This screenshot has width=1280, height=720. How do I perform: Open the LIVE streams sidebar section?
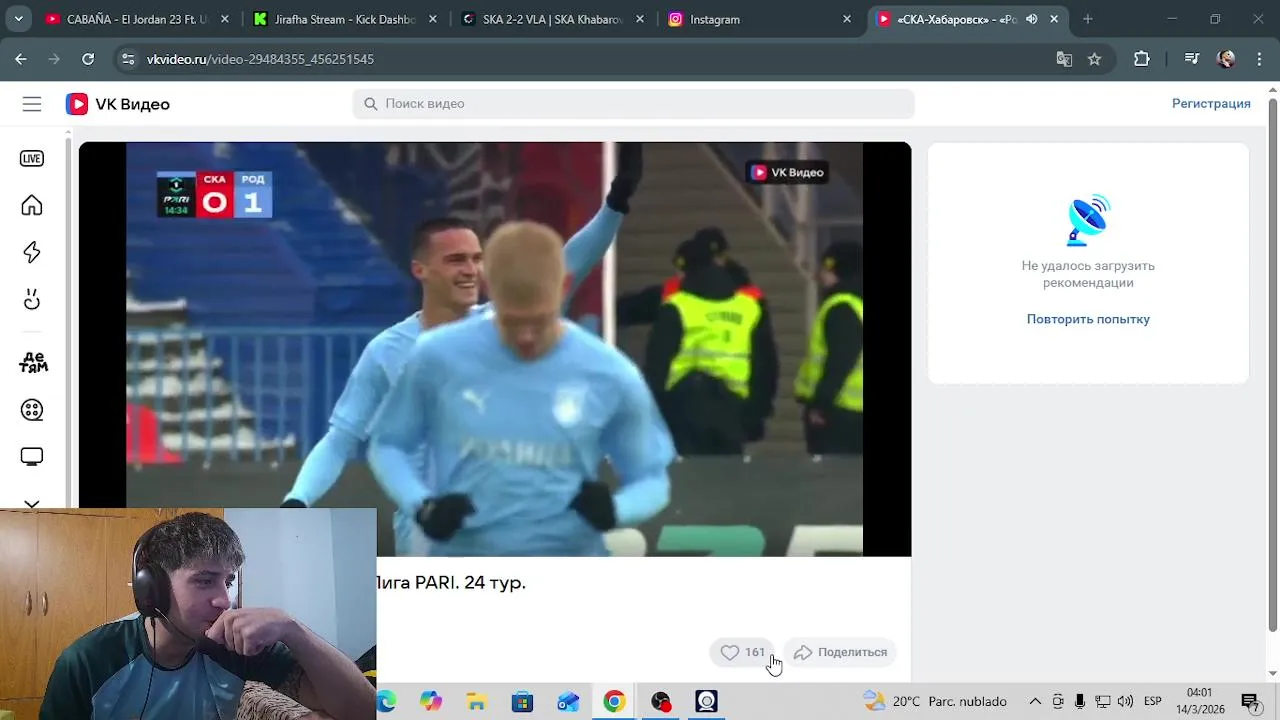click(32, 158)
